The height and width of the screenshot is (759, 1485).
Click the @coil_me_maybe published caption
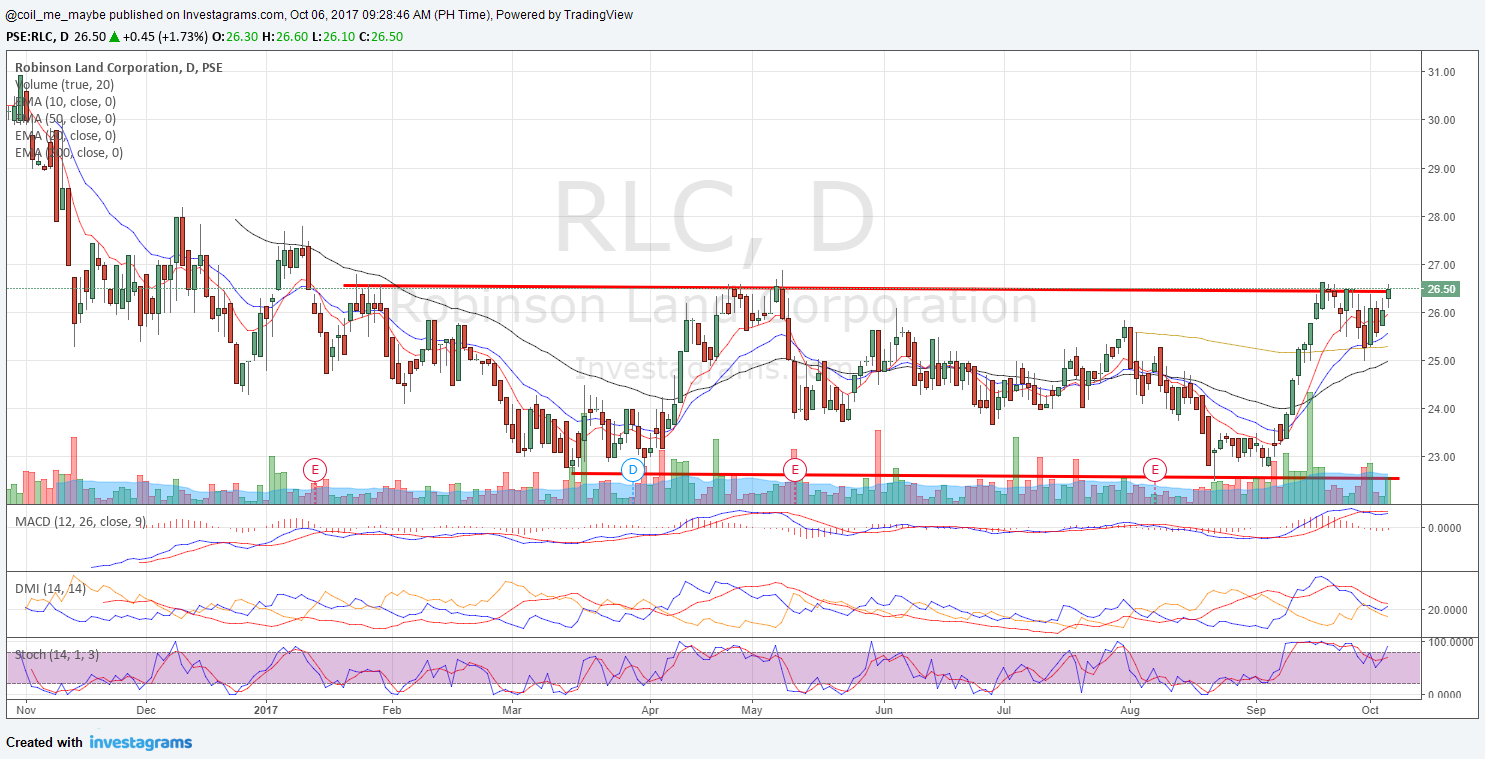319,16
